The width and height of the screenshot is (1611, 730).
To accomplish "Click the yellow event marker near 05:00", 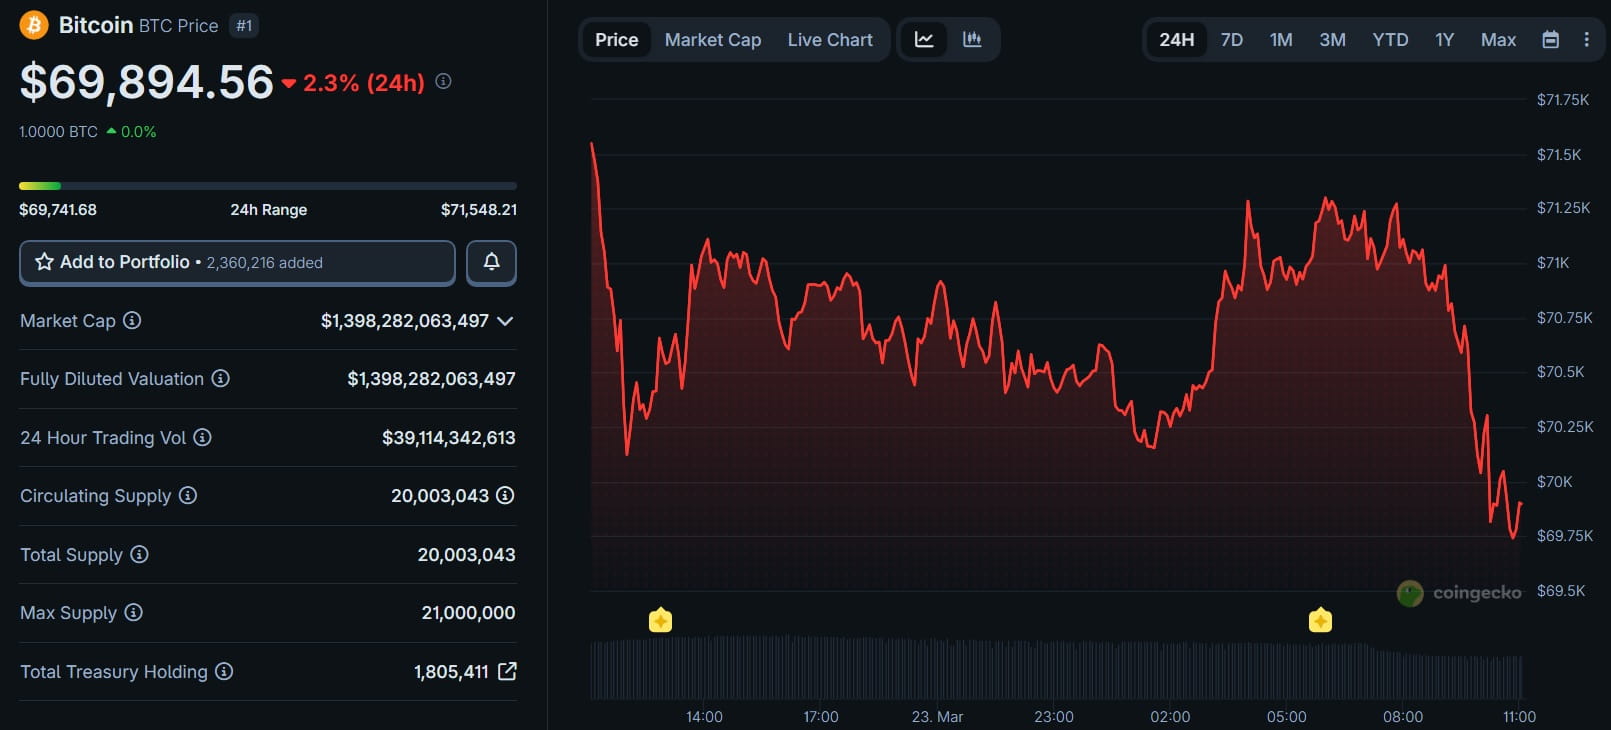I will pyautogui.click(x=1320, y=621).
